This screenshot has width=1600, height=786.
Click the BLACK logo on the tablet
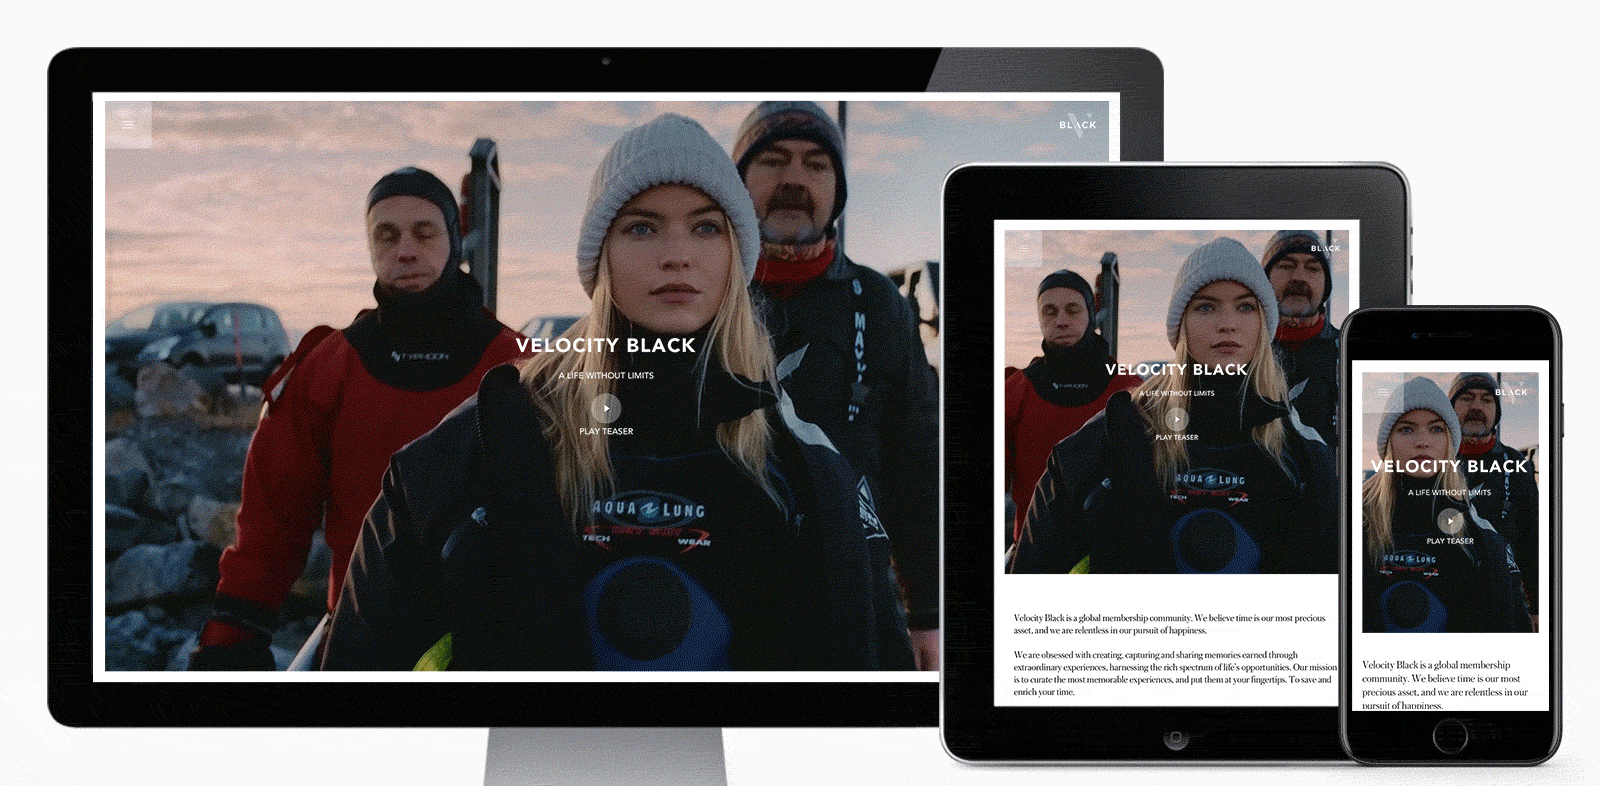point(1325,248)
